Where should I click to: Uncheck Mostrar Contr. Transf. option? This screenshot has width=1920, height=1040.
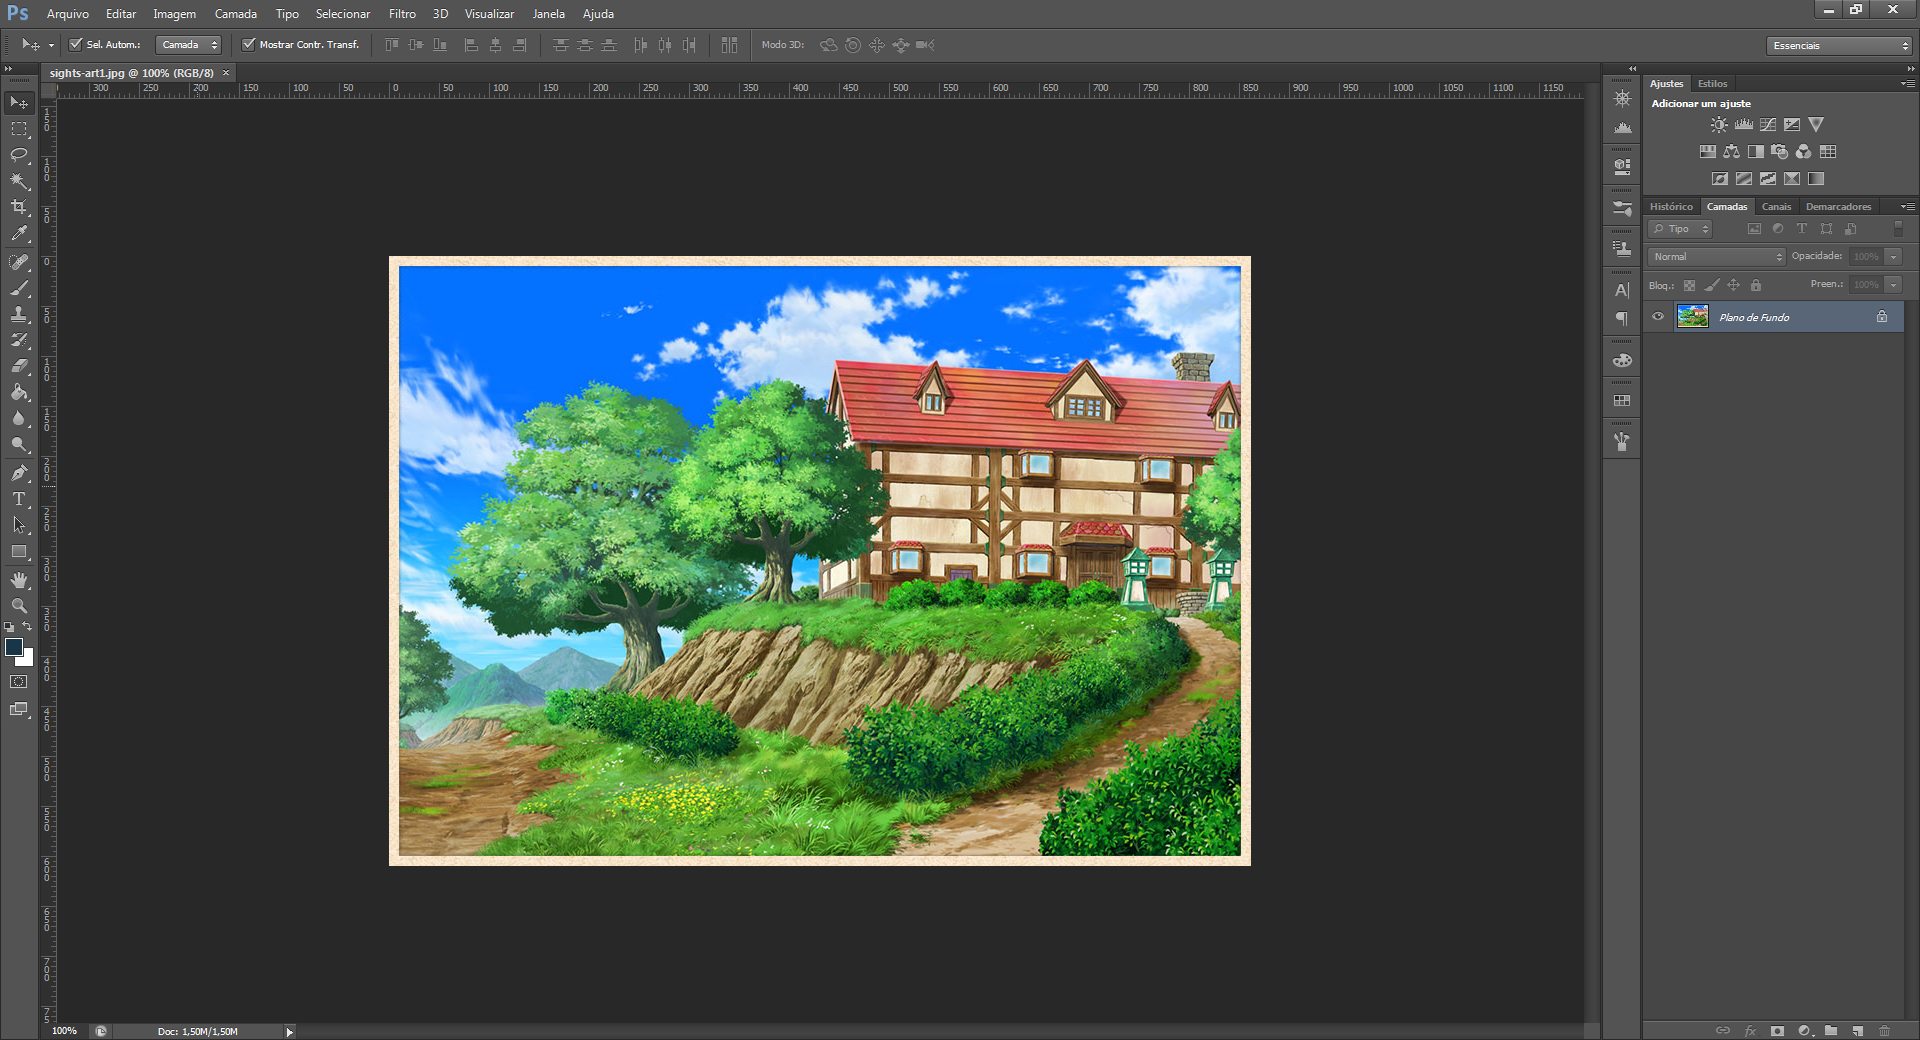[249, 44]
